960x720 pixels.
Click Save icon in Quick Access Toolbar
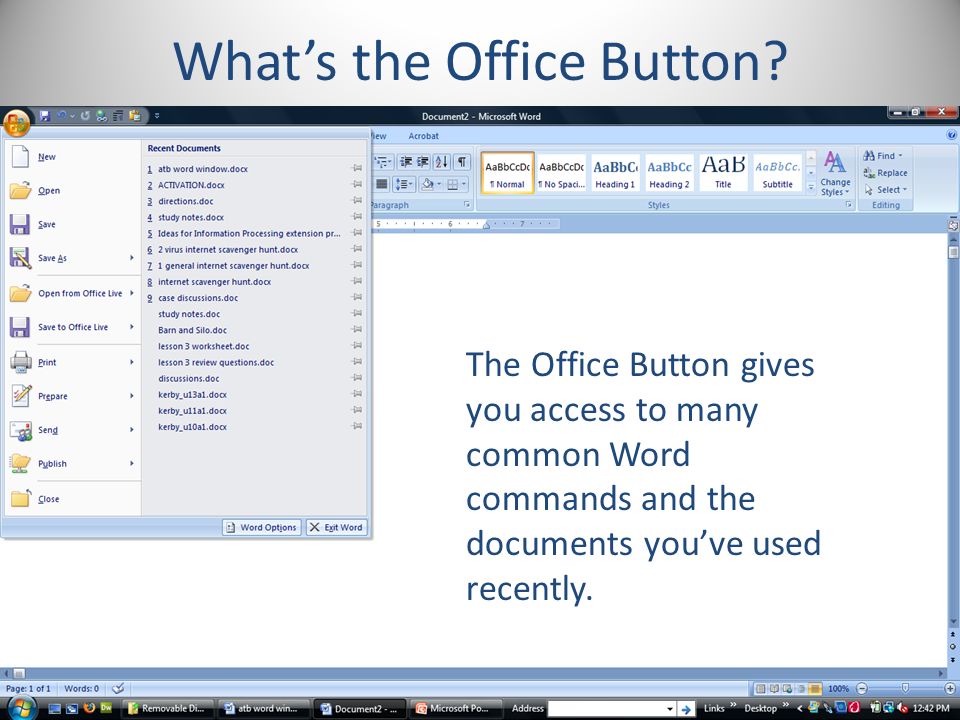tap(44, 116)
